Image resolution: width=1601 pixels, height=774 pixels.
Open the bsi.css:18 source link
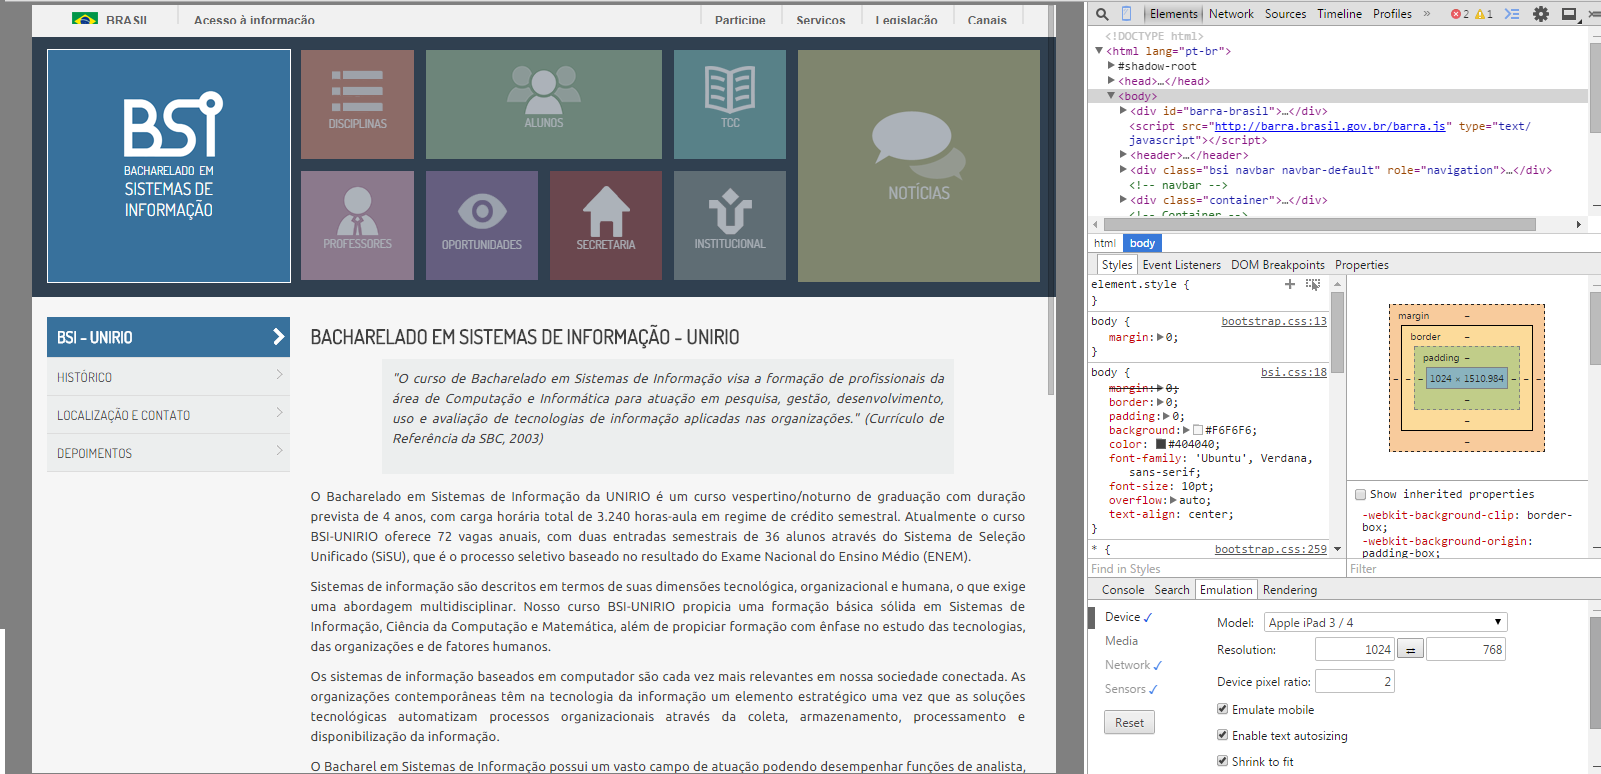(x=1294, y=372)
